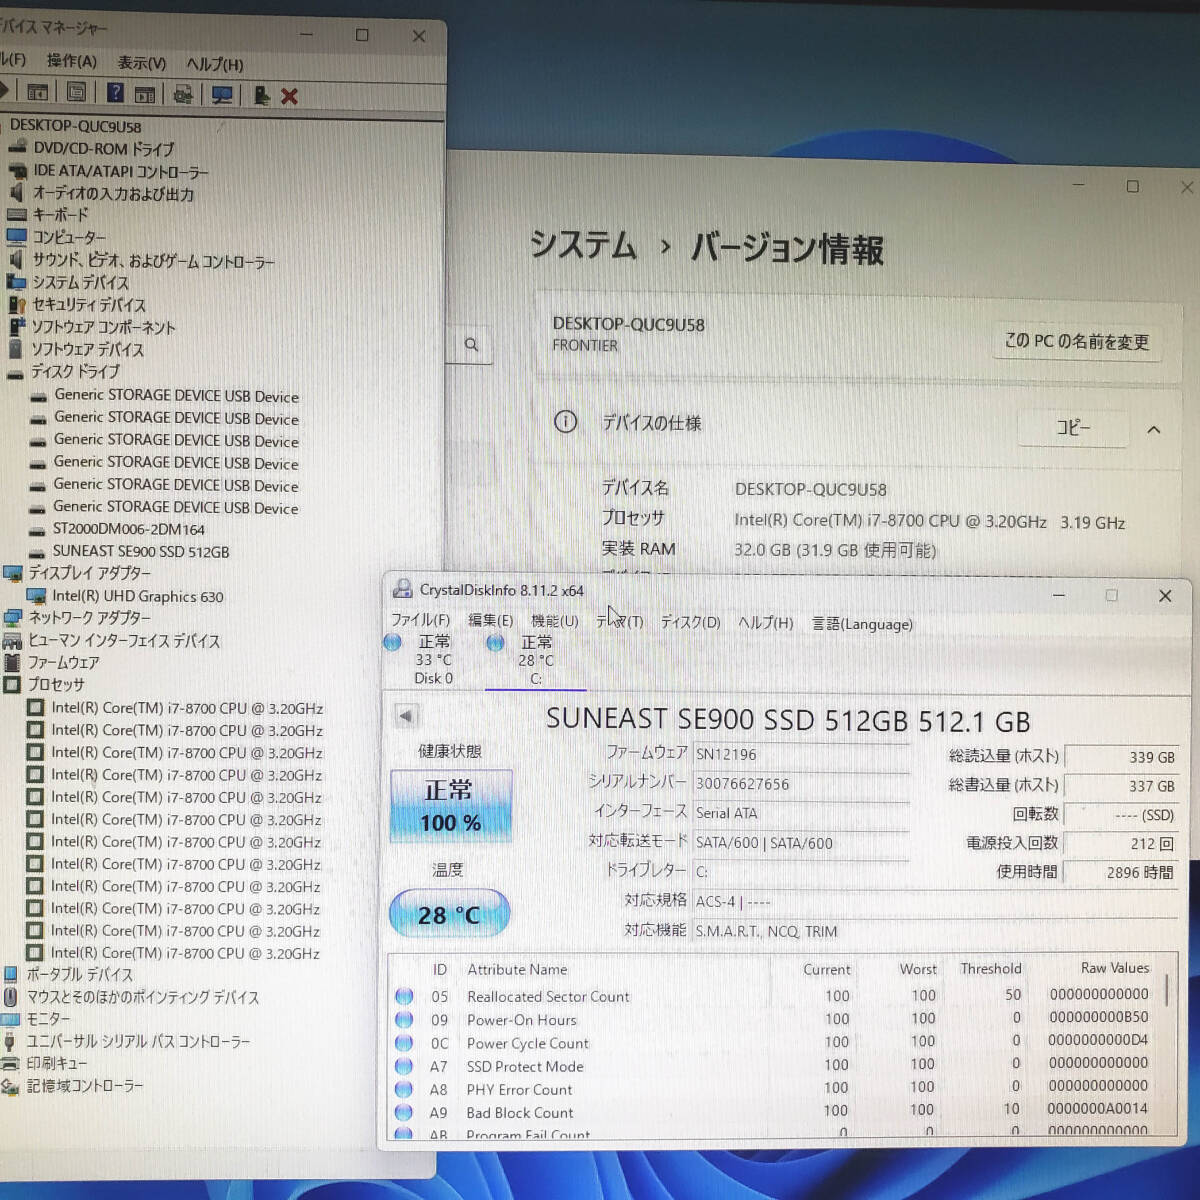
Task: Open ディスク(D) menu in CrystalDiskInfo
Action: click(690, 622)
